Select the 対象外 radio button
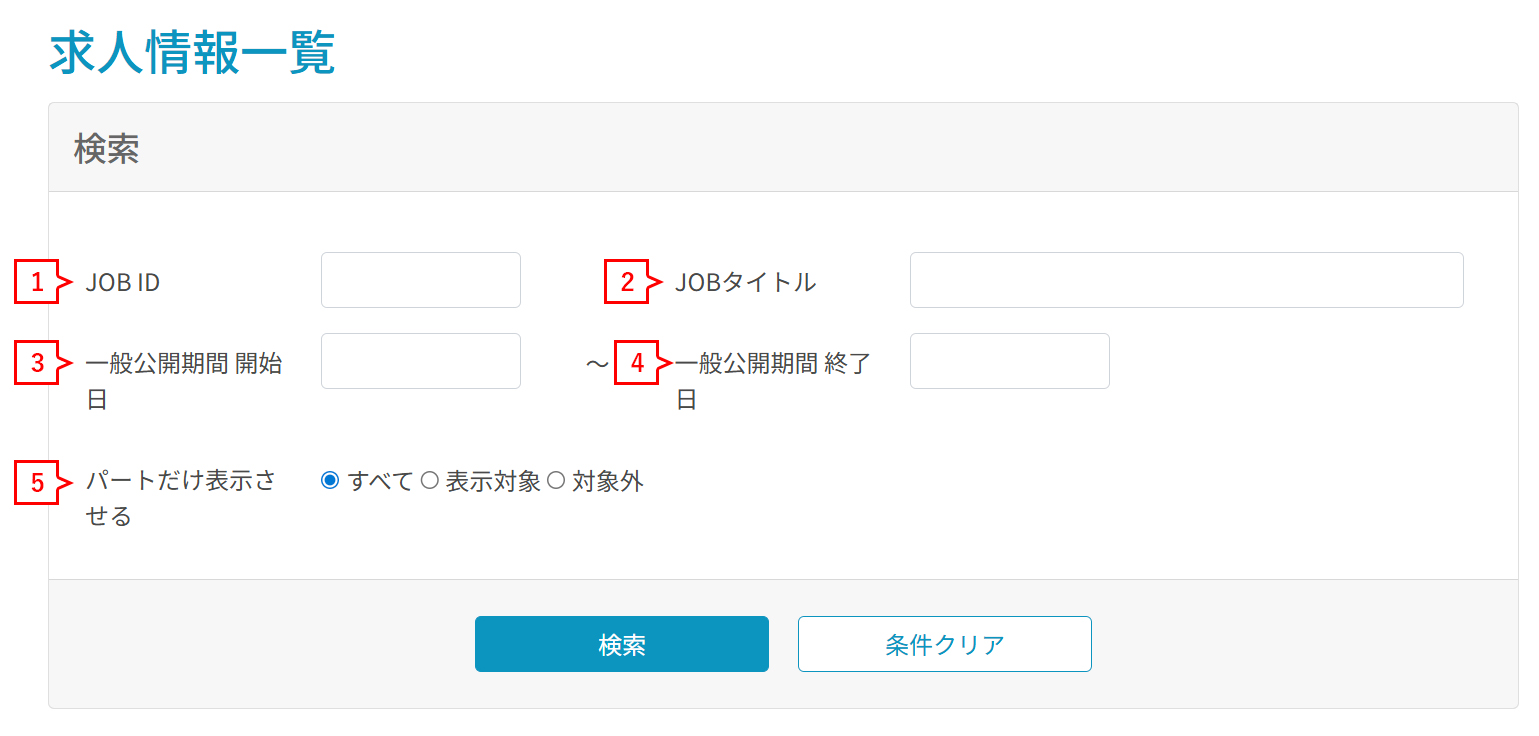The image size is (1539, 736). [x=556, y=481]
